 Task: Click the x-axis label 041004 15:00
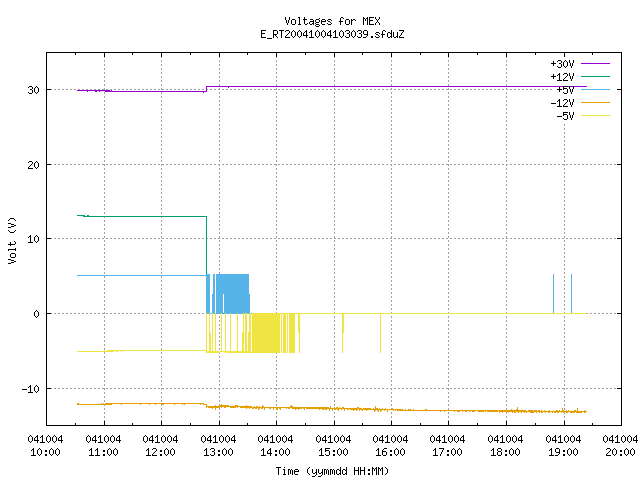pos(333,446)
